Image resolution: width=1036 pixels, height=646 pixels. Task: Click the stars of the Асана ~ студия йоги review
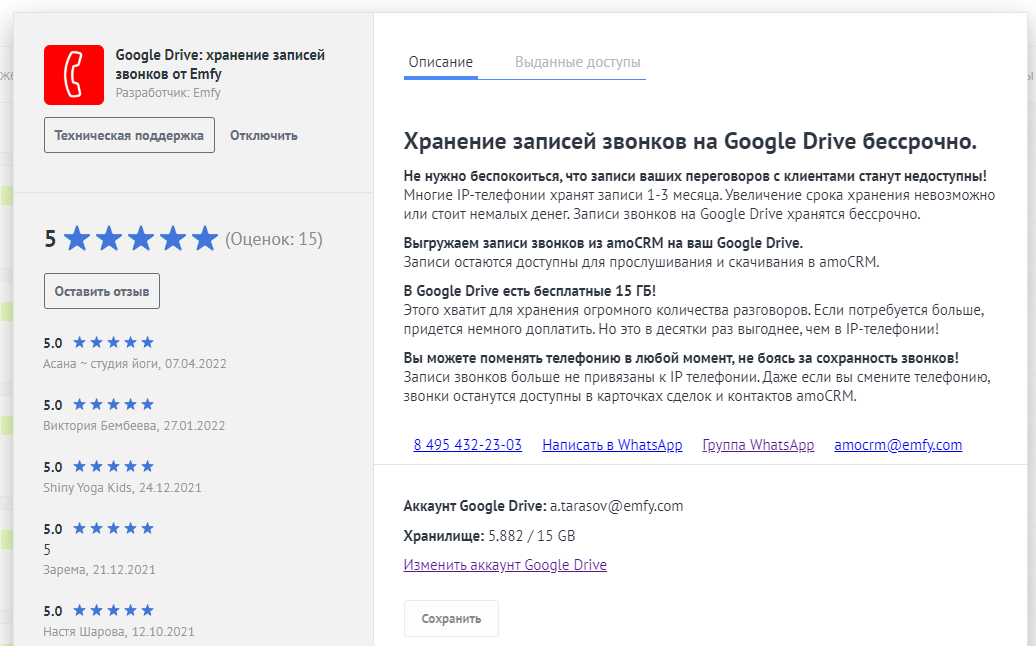click(114, 342)
